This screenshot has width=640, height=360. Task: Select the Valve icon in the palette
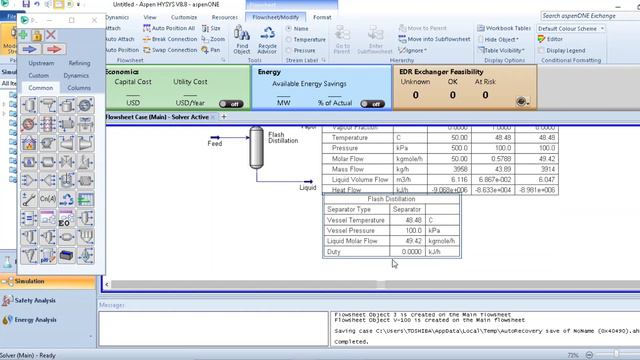[x=67, y=162]
